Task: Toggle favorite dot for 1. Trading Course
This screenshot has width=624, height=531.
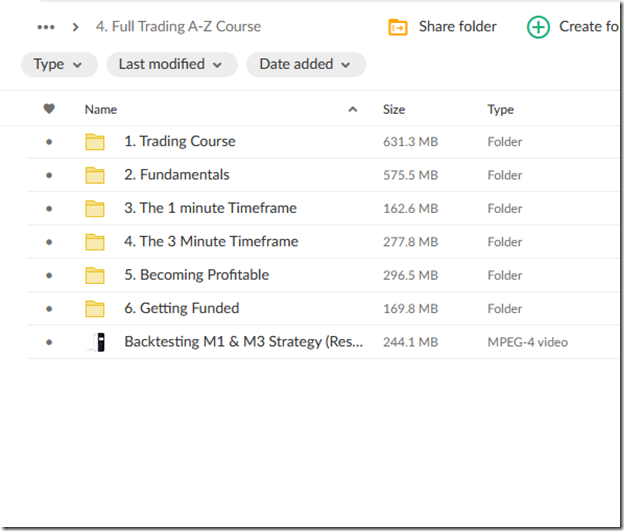Action: (49, 142)
